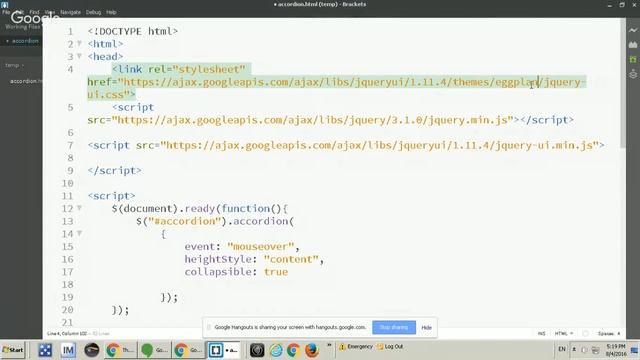Open clock showing 5:19 PM

616,350
